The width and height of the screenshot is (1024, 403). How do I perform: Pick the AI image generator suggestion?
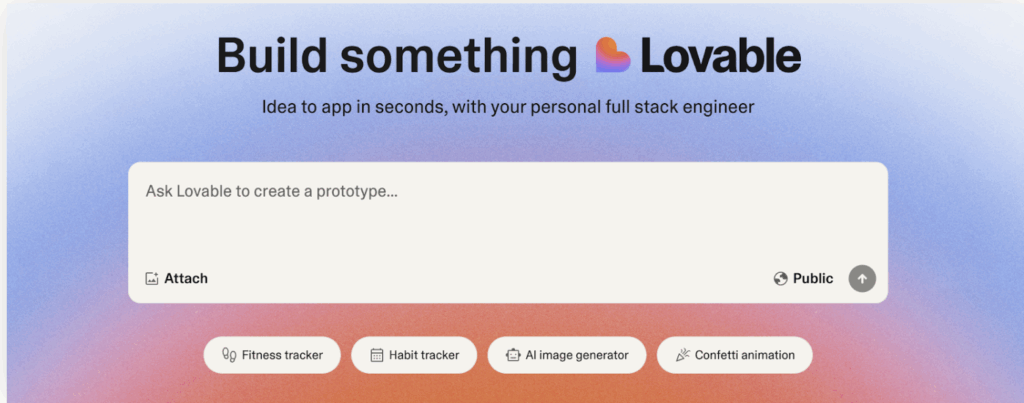tap(567, 355)
